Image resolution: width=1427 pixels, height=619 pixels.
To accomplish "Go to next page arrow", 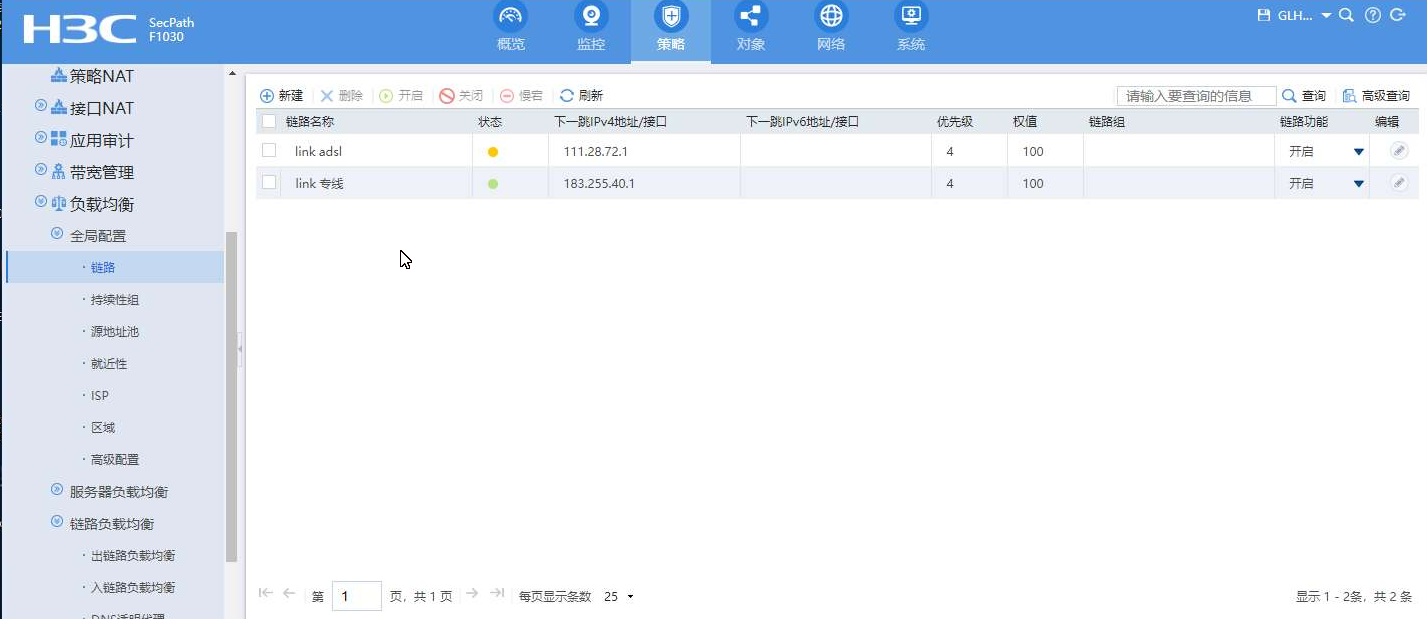I will (473, 593).
